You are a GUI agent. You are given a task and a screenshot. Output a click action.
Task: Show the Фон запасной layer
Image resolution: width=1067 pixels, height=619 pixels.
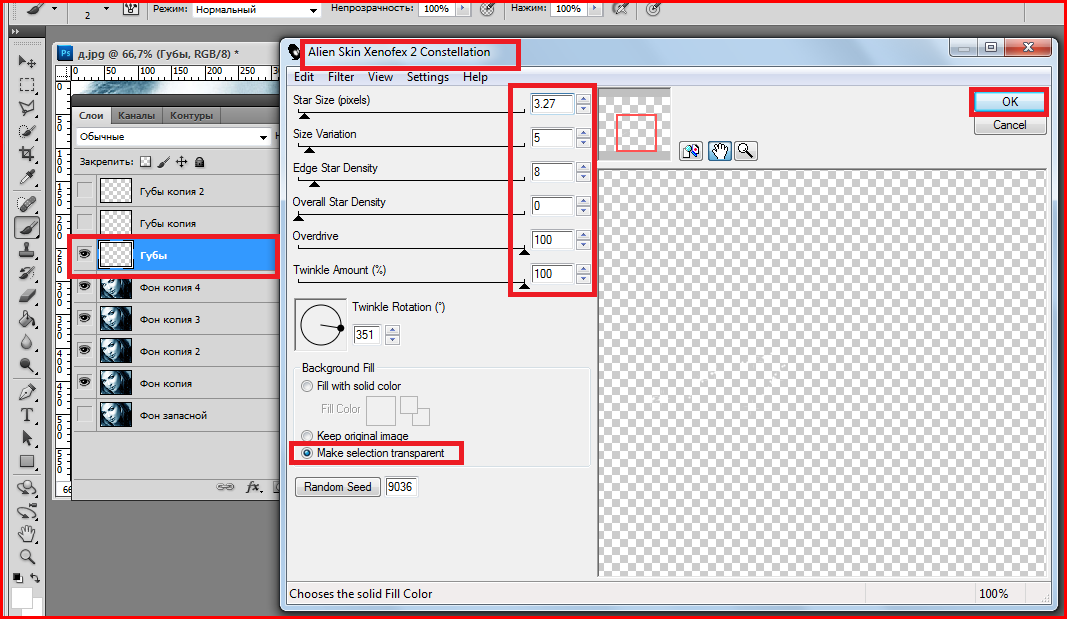pyautogui.click(x=84, y=414)
